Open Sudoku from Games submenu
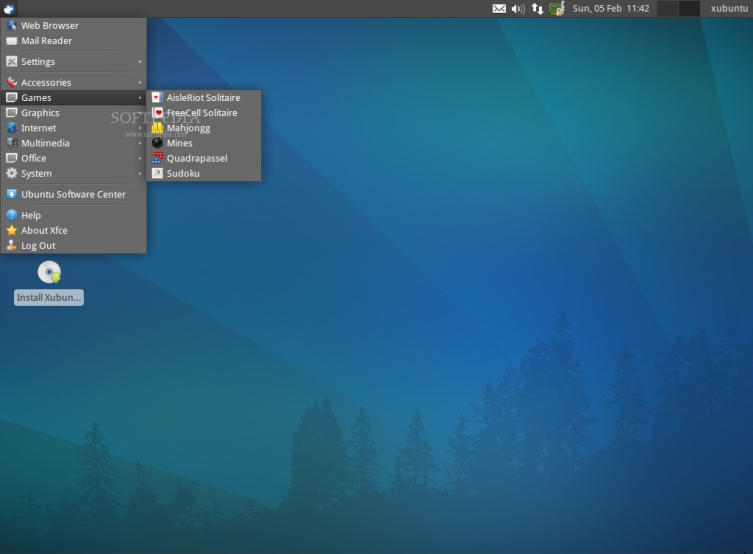 point(204,173)
